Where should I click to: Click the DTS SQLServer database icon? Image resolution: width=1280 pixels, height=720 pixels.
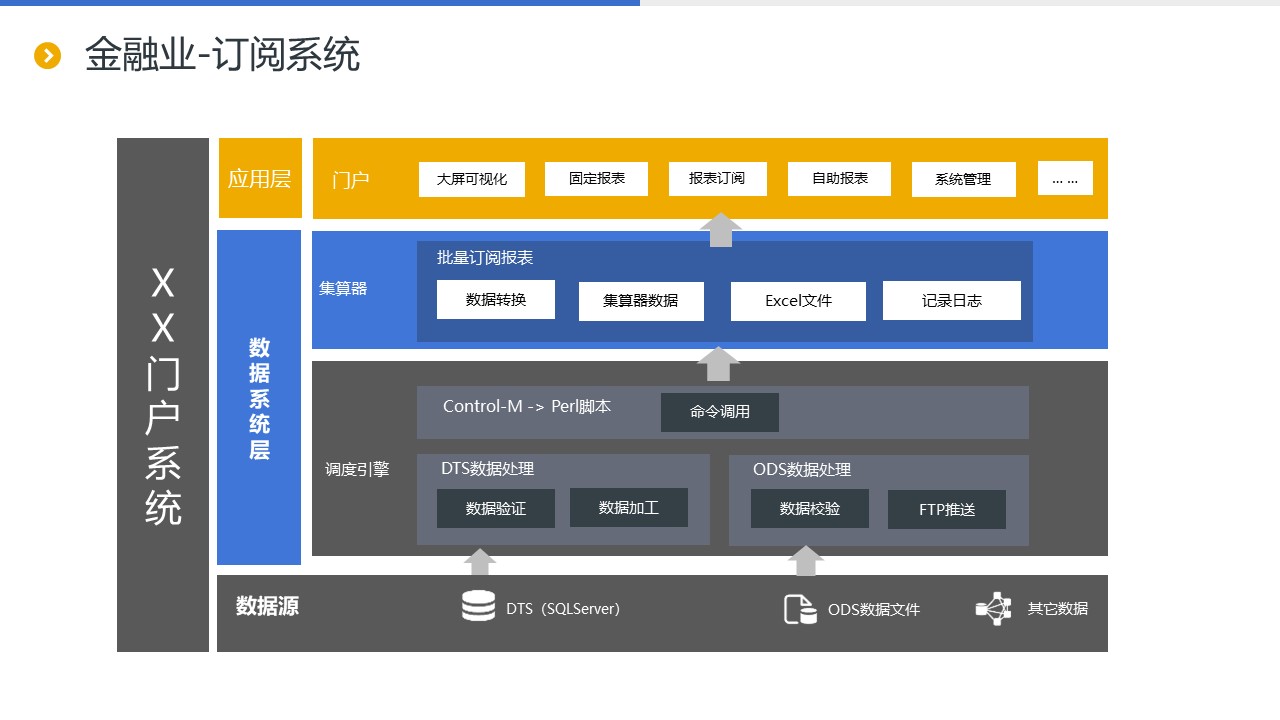click(478, 606)
